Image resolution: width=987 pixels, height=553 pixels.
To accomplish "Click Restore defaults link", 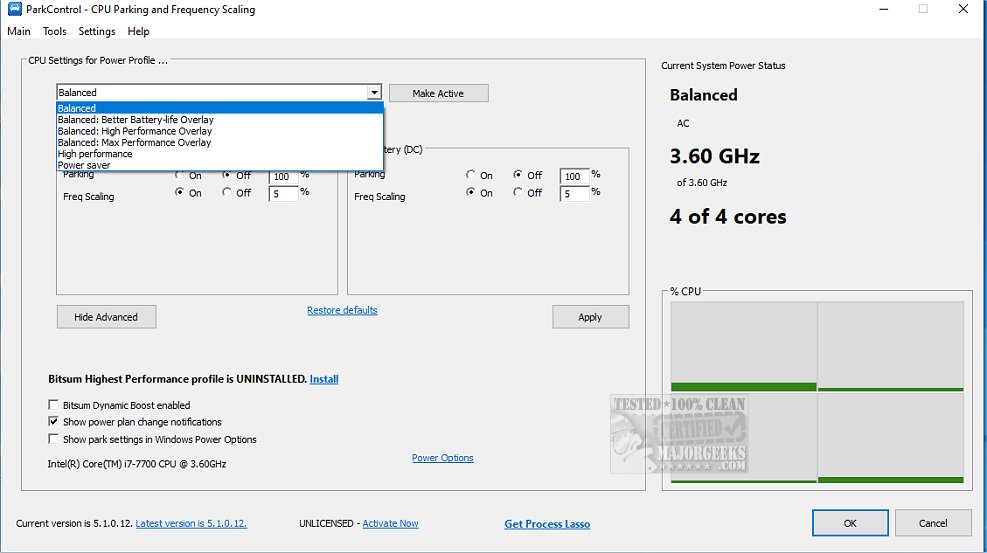I will click(x=342, y=310).
